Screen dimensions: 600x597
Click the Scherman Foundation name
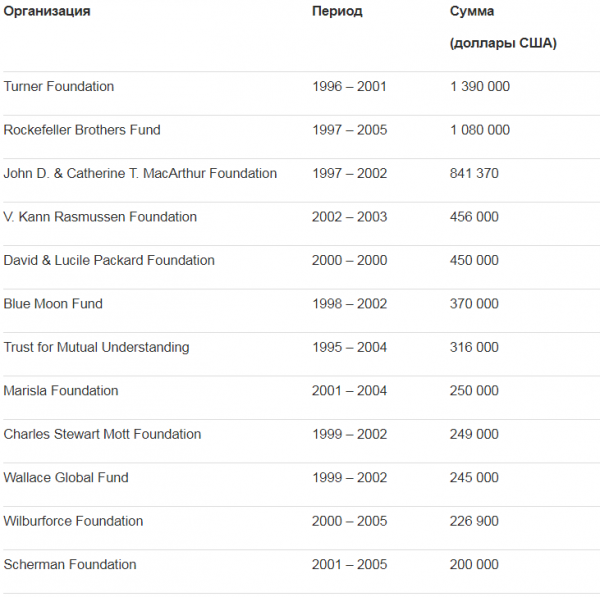click(x=70, y=565)
